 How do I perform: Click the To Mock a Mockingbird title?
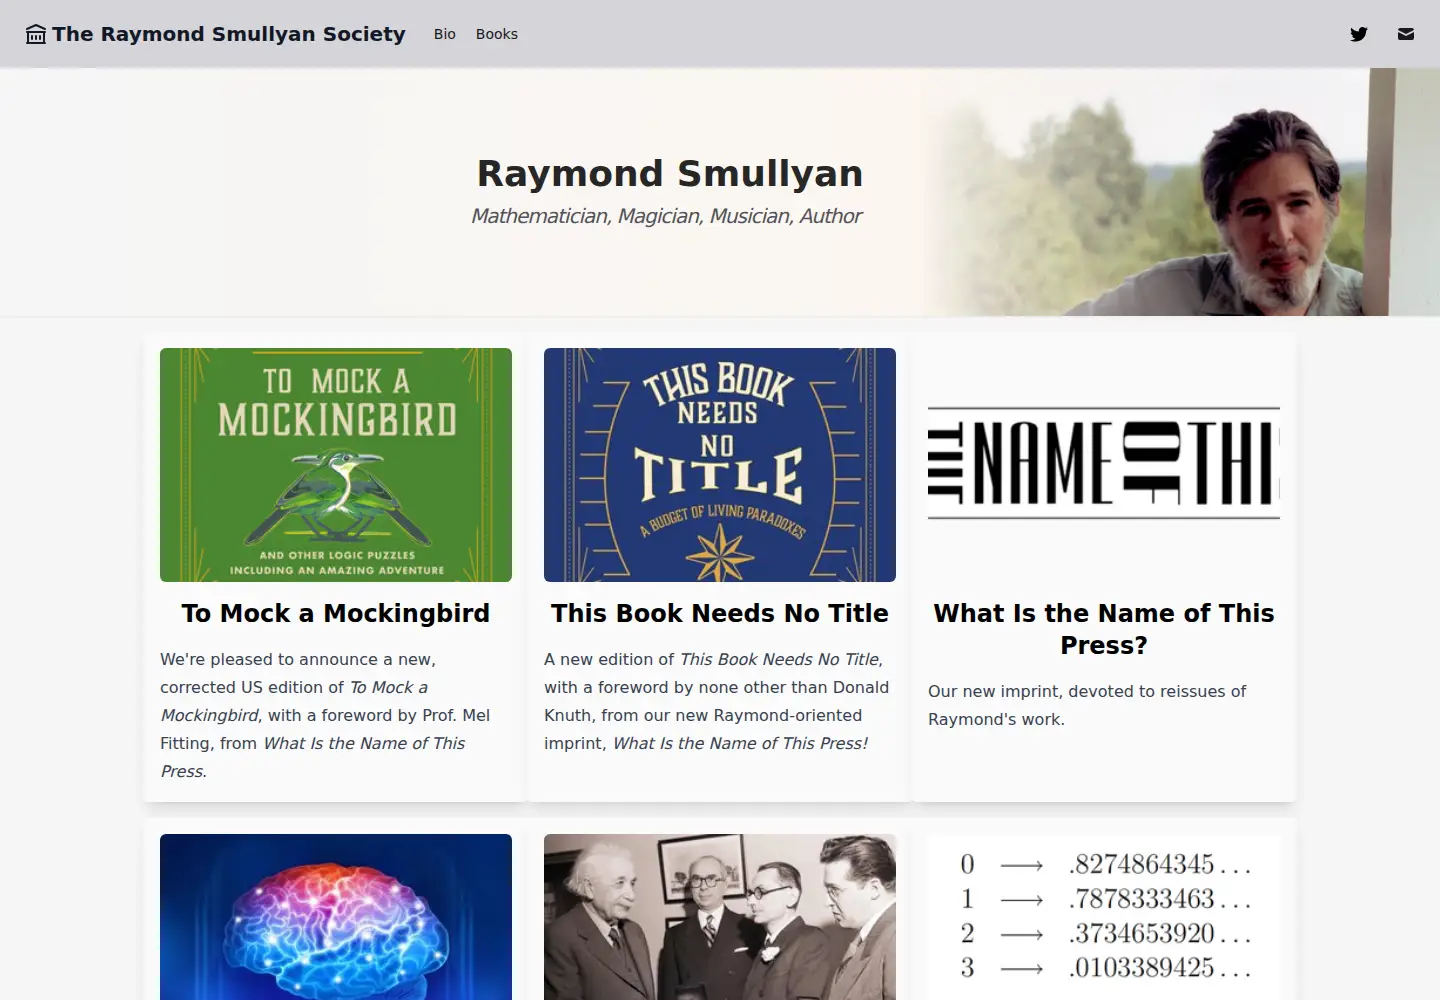tap(336, 613)
